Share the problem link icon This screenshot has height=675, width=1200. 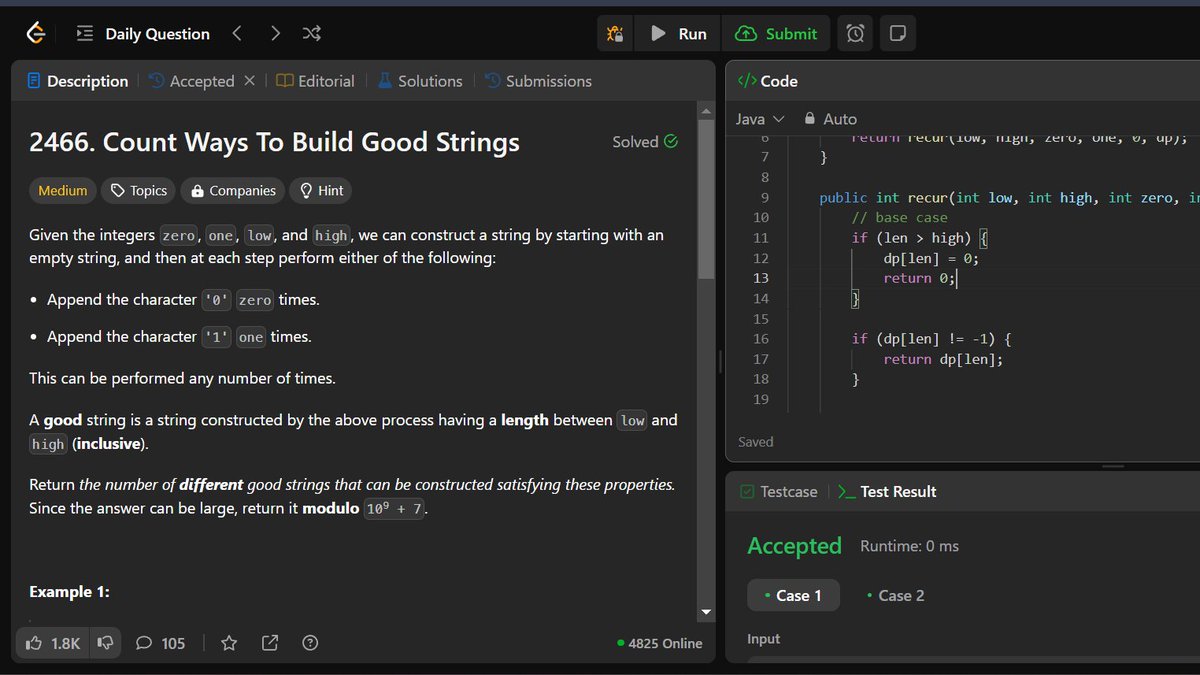[x=269, y=643]
